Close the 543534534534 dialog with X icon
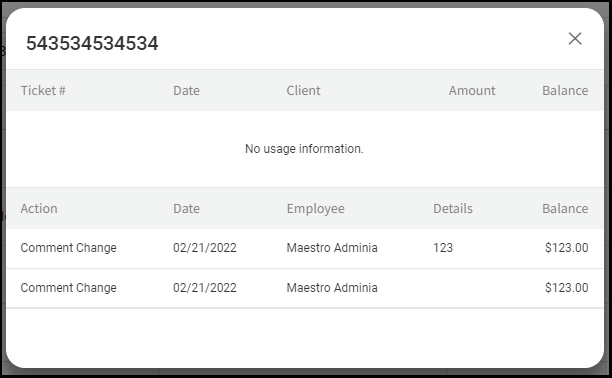Viewport: 612px width, 378px height. pyautogui.click(x=575, y=39)
